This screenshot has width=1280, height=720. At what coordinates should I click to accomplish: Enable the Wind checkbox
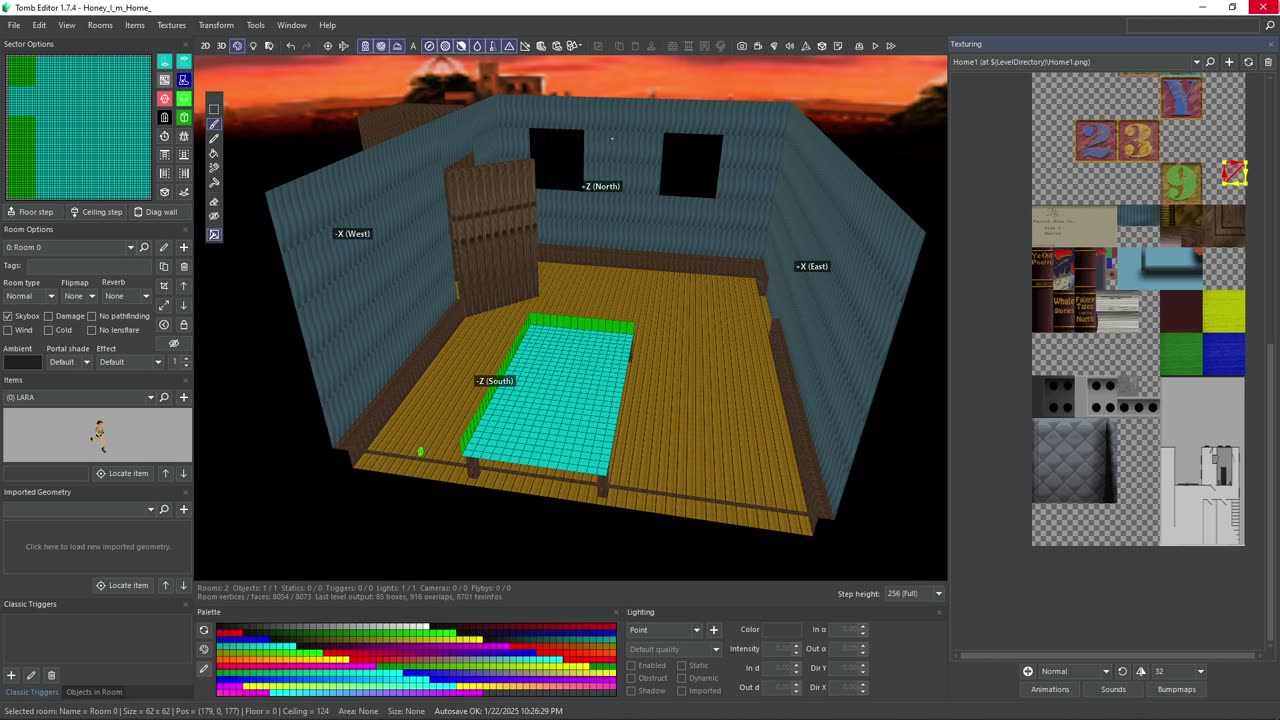8,330
